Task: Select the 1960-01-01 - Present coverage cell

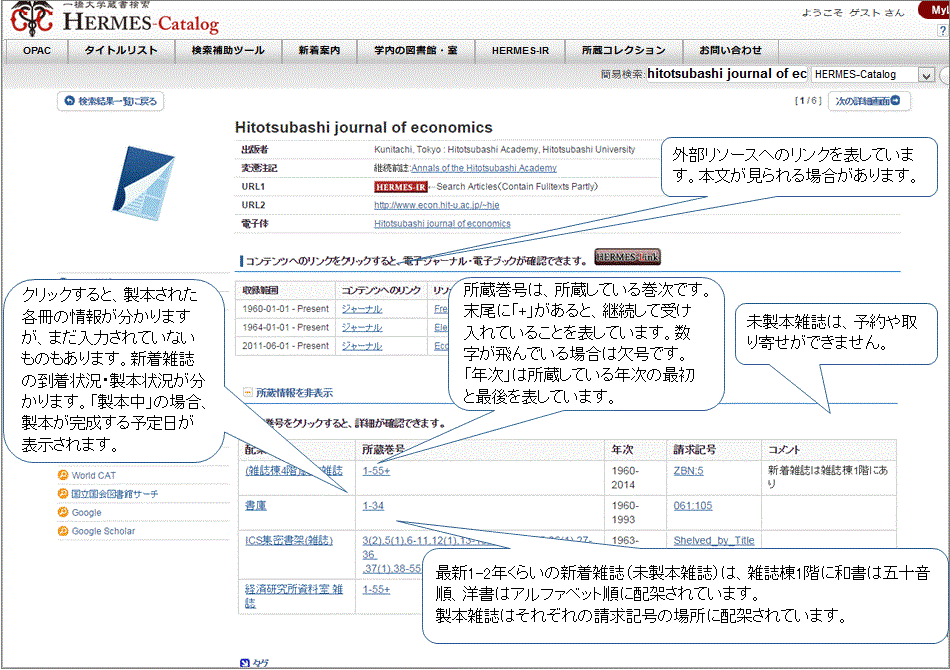Action: (285, 309)
